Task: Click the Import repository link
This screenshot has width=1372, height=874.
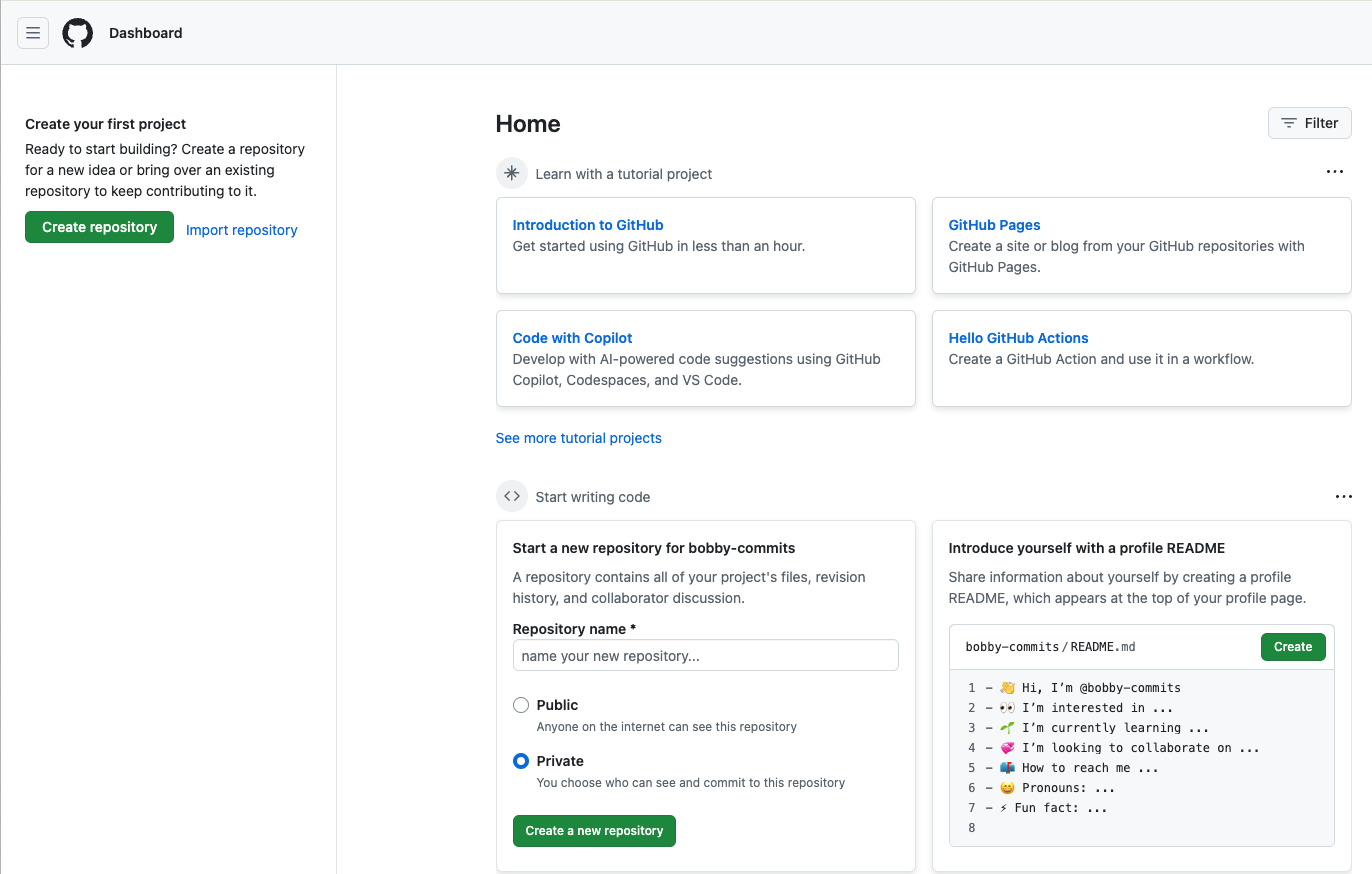Action: coord(241,230)
